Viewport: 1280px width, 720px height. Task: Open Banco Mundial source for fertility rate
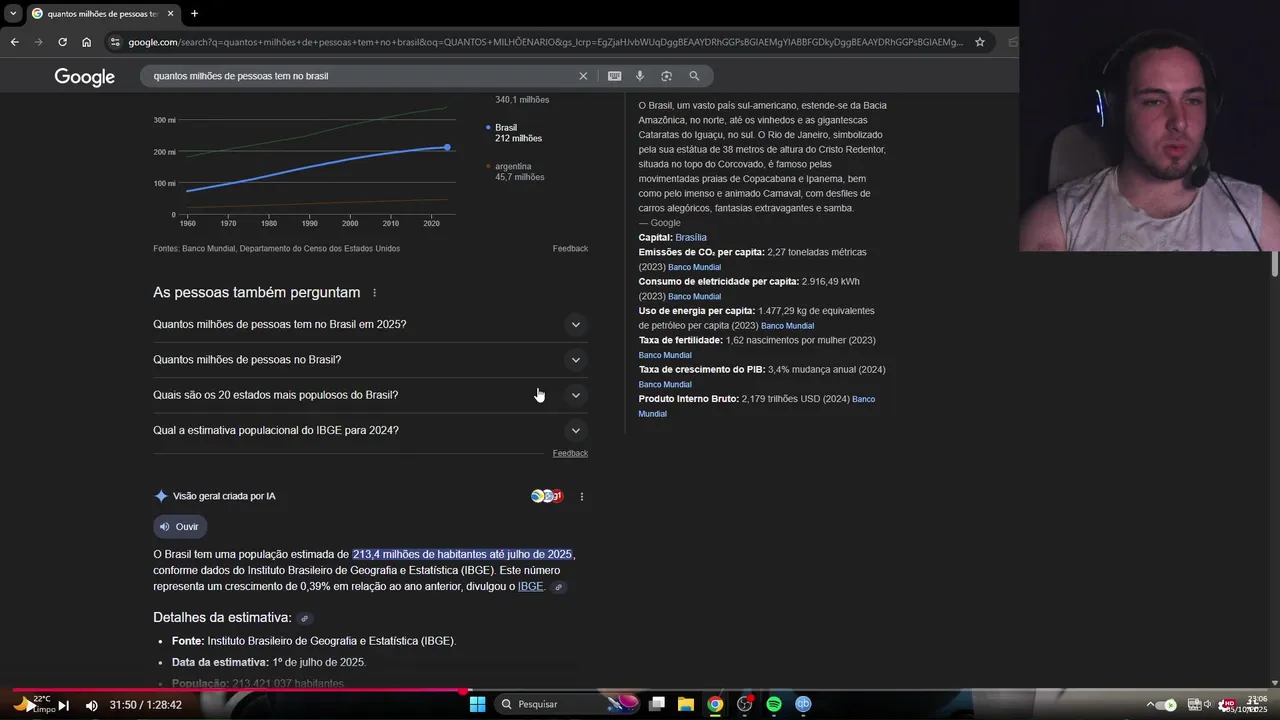tap(665, 355)
